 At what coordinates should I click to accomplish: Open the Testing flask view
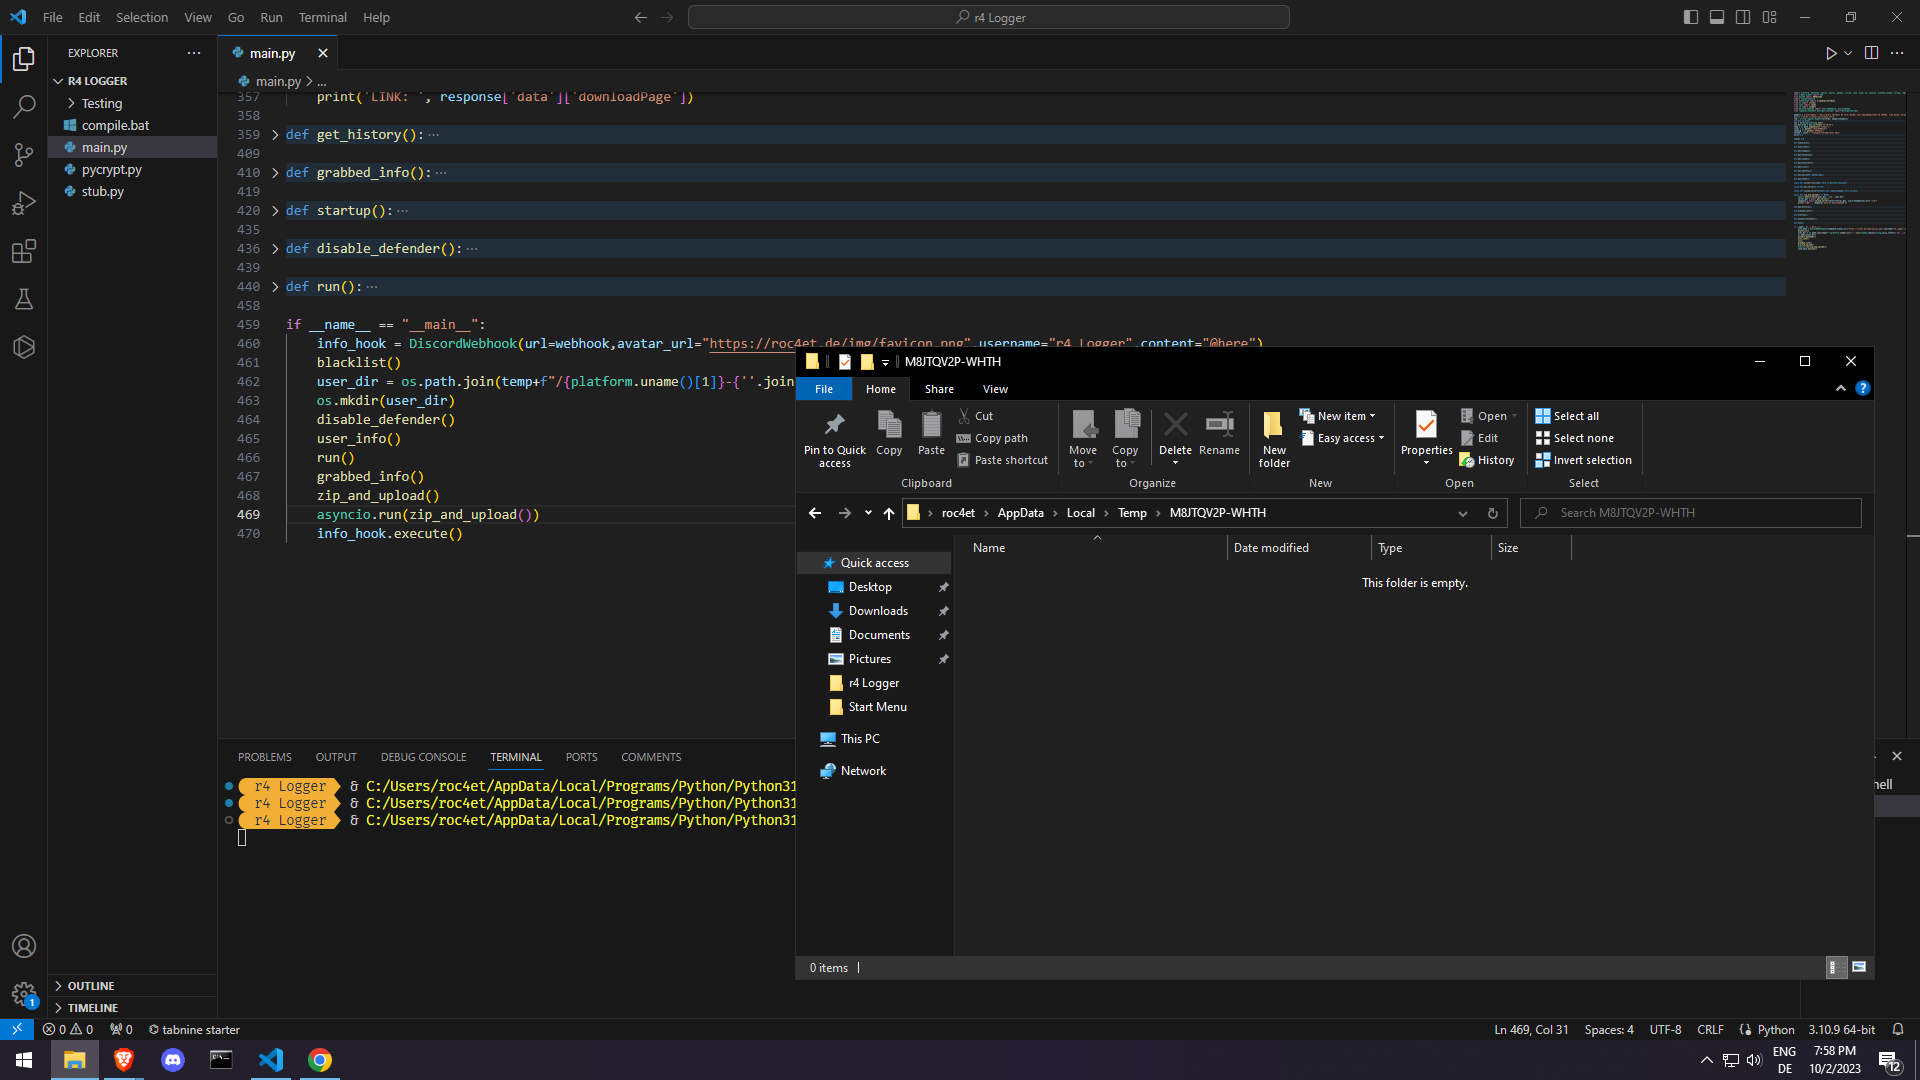click(x=24, y=299)
